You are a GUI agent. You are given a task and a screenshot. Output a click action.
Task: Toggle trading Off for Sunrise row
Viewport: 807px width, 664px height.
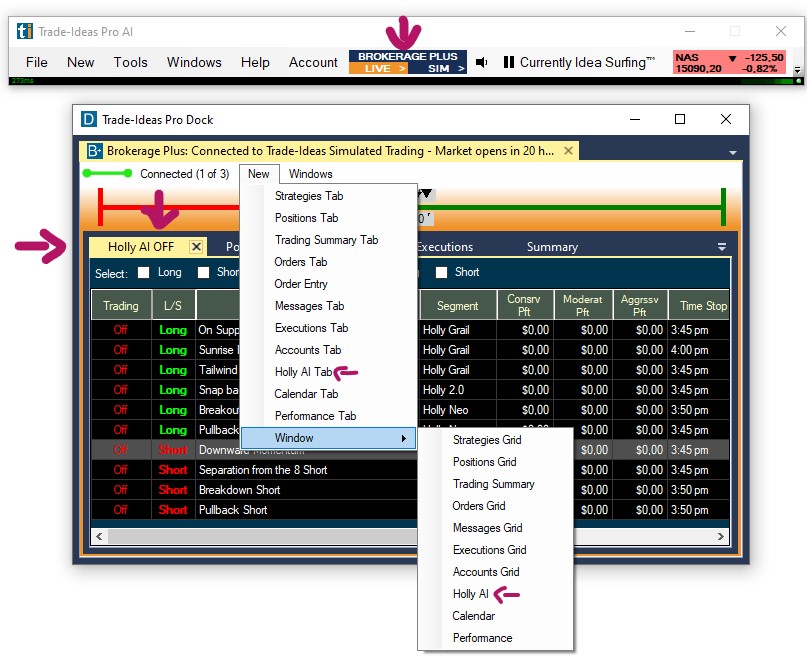click(x=121, y=350)
